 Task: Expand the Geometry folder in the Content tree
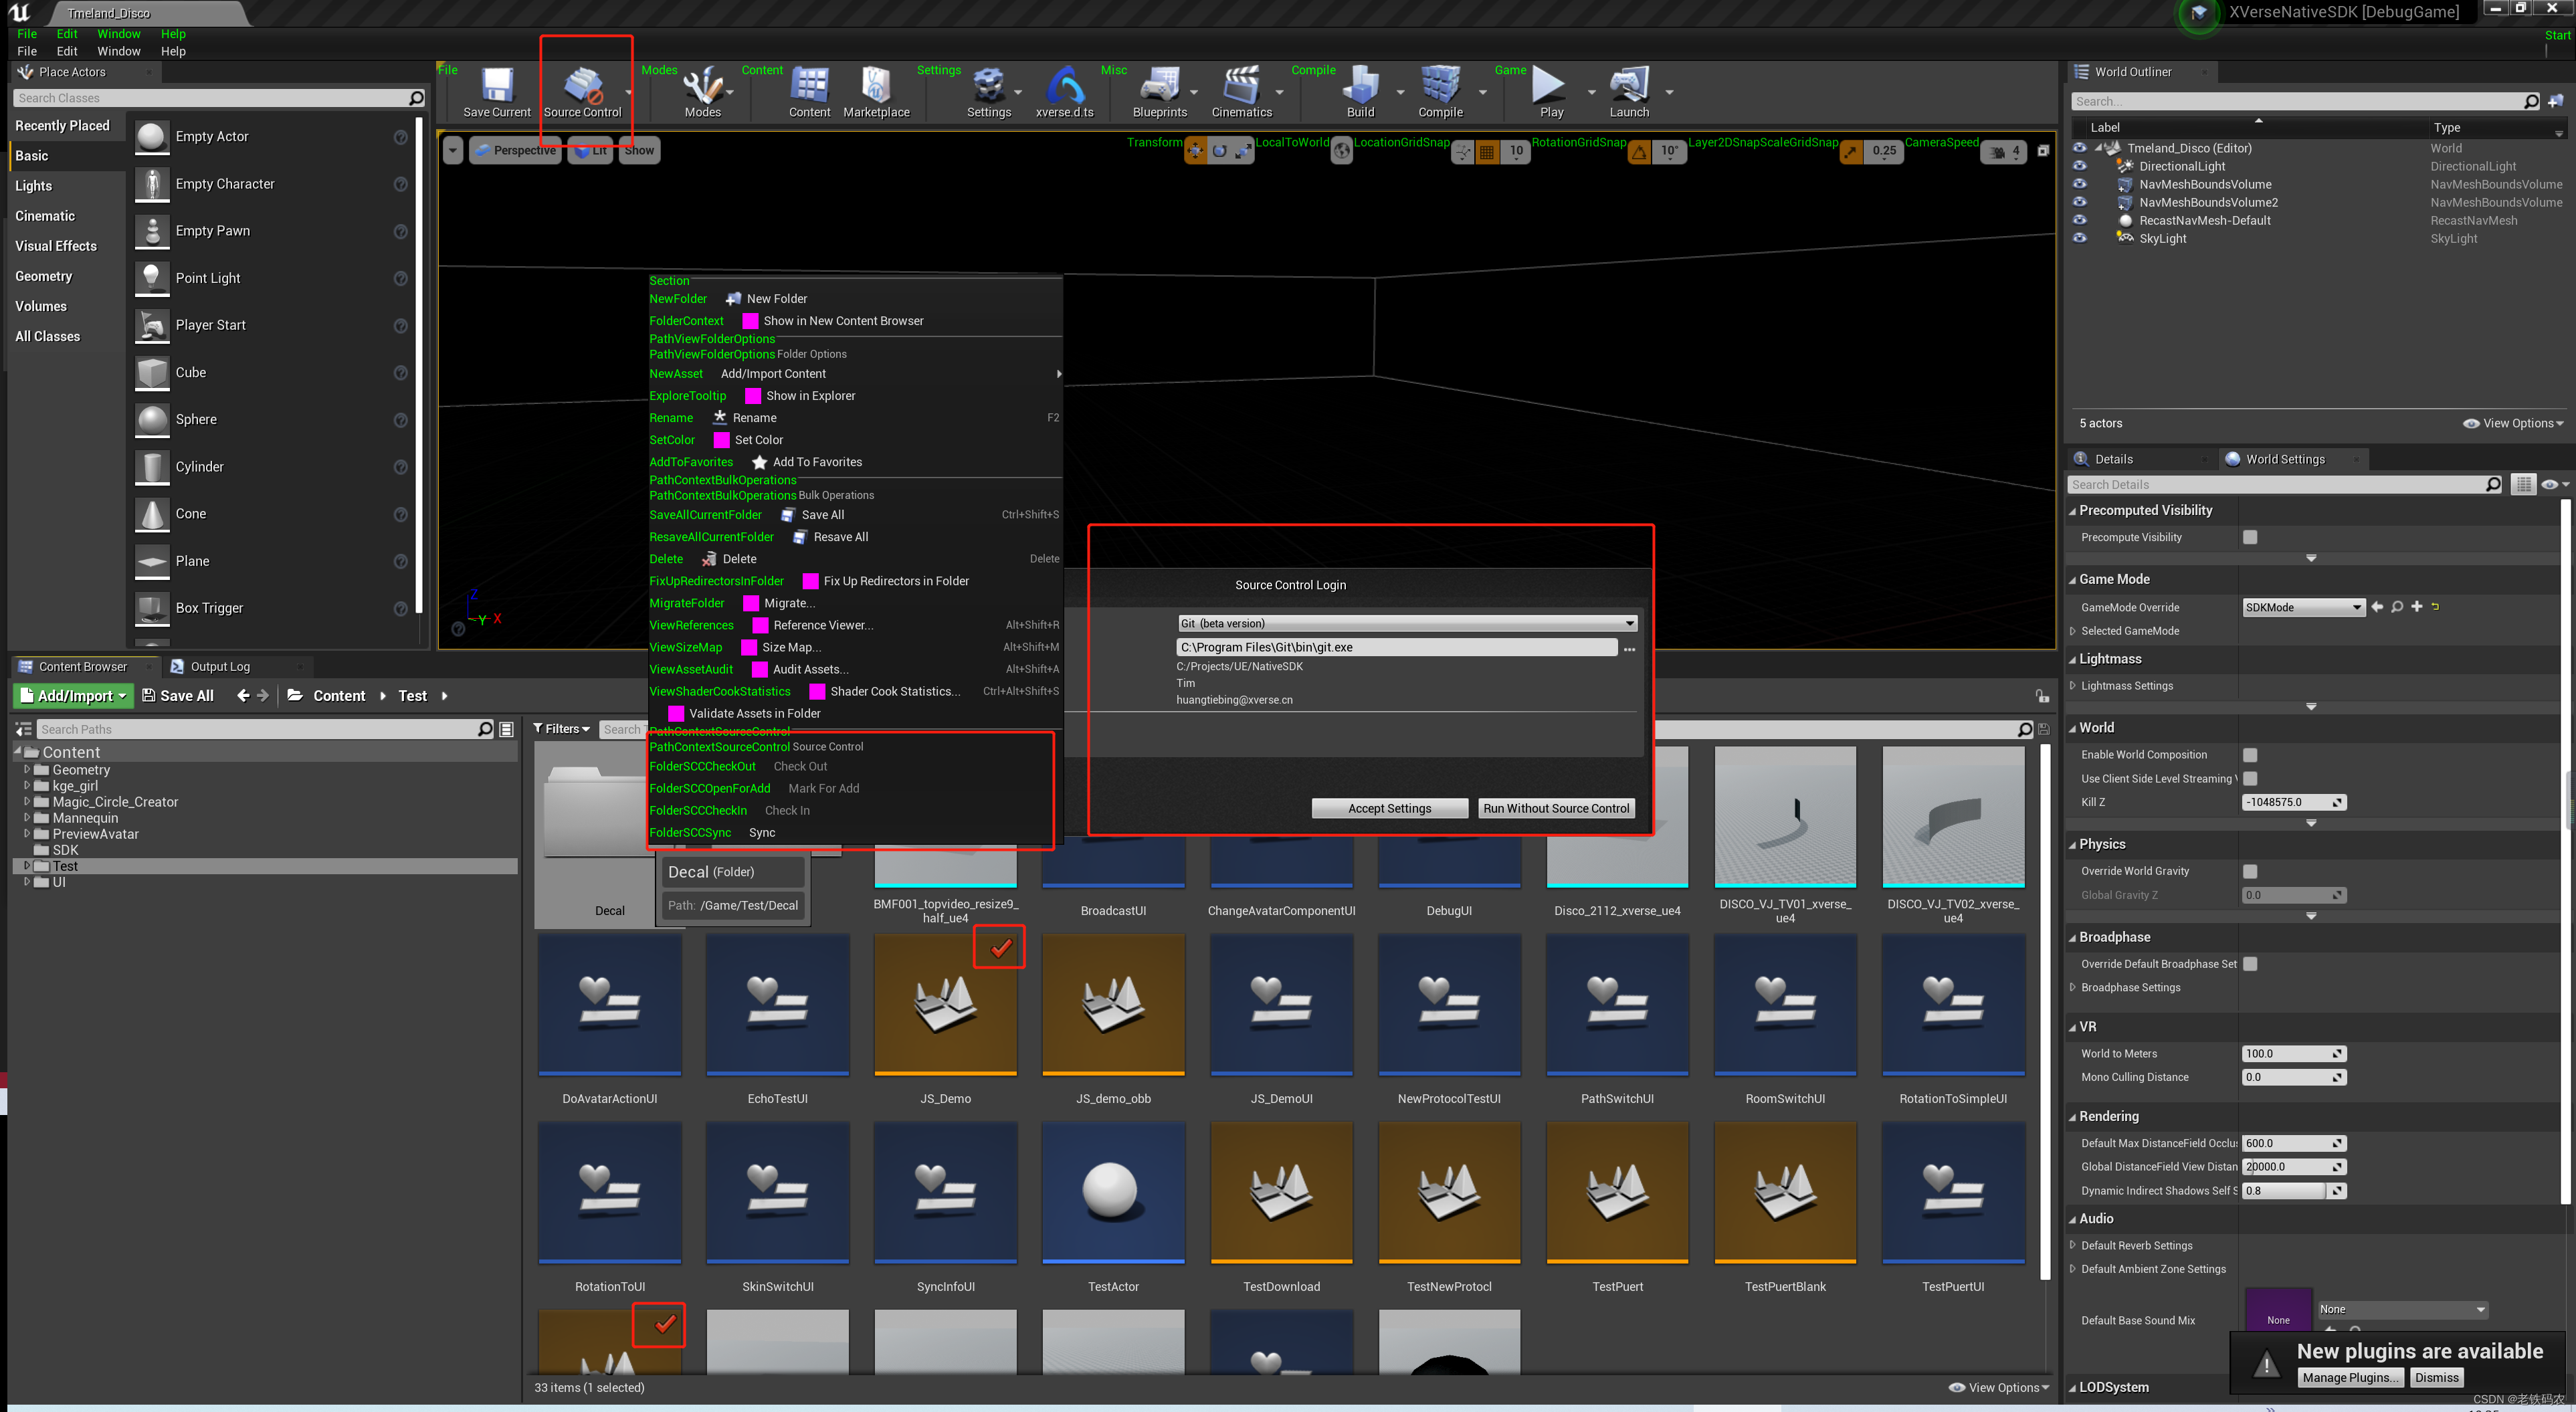click(27, 770)
